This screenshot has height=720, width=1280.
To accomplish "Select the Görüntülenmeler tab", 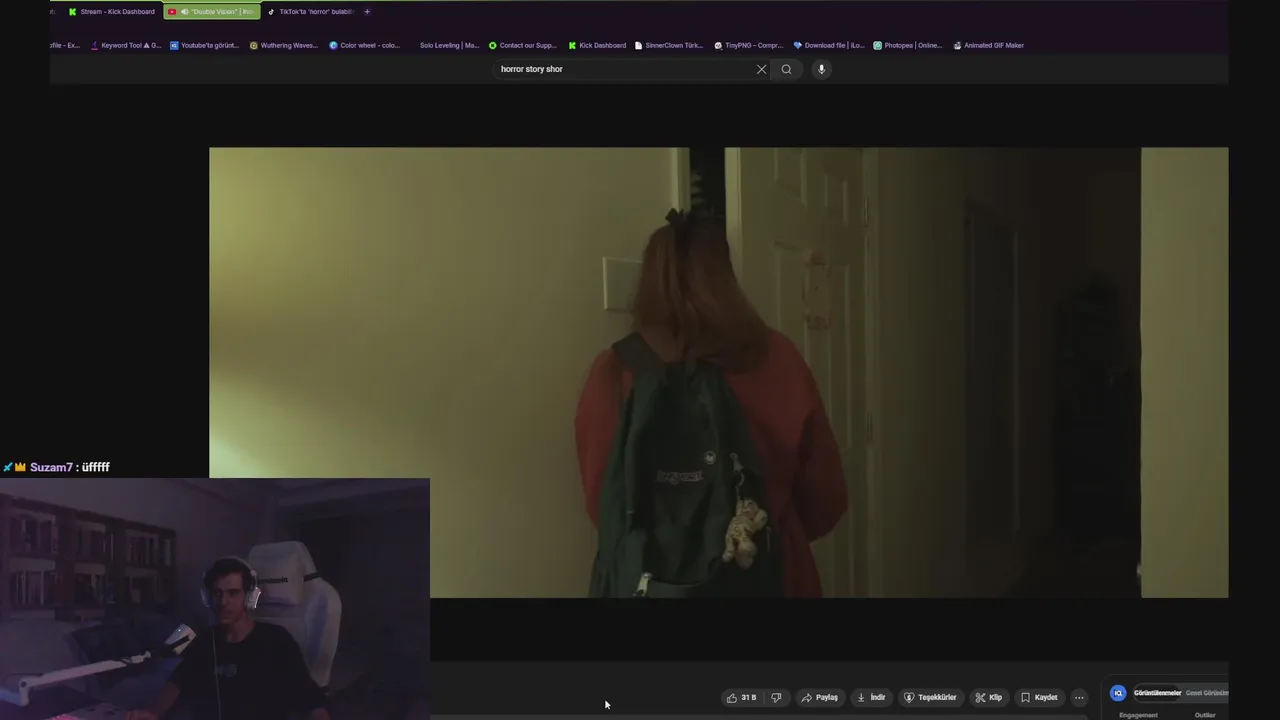I will click(x=1157, y=693).
